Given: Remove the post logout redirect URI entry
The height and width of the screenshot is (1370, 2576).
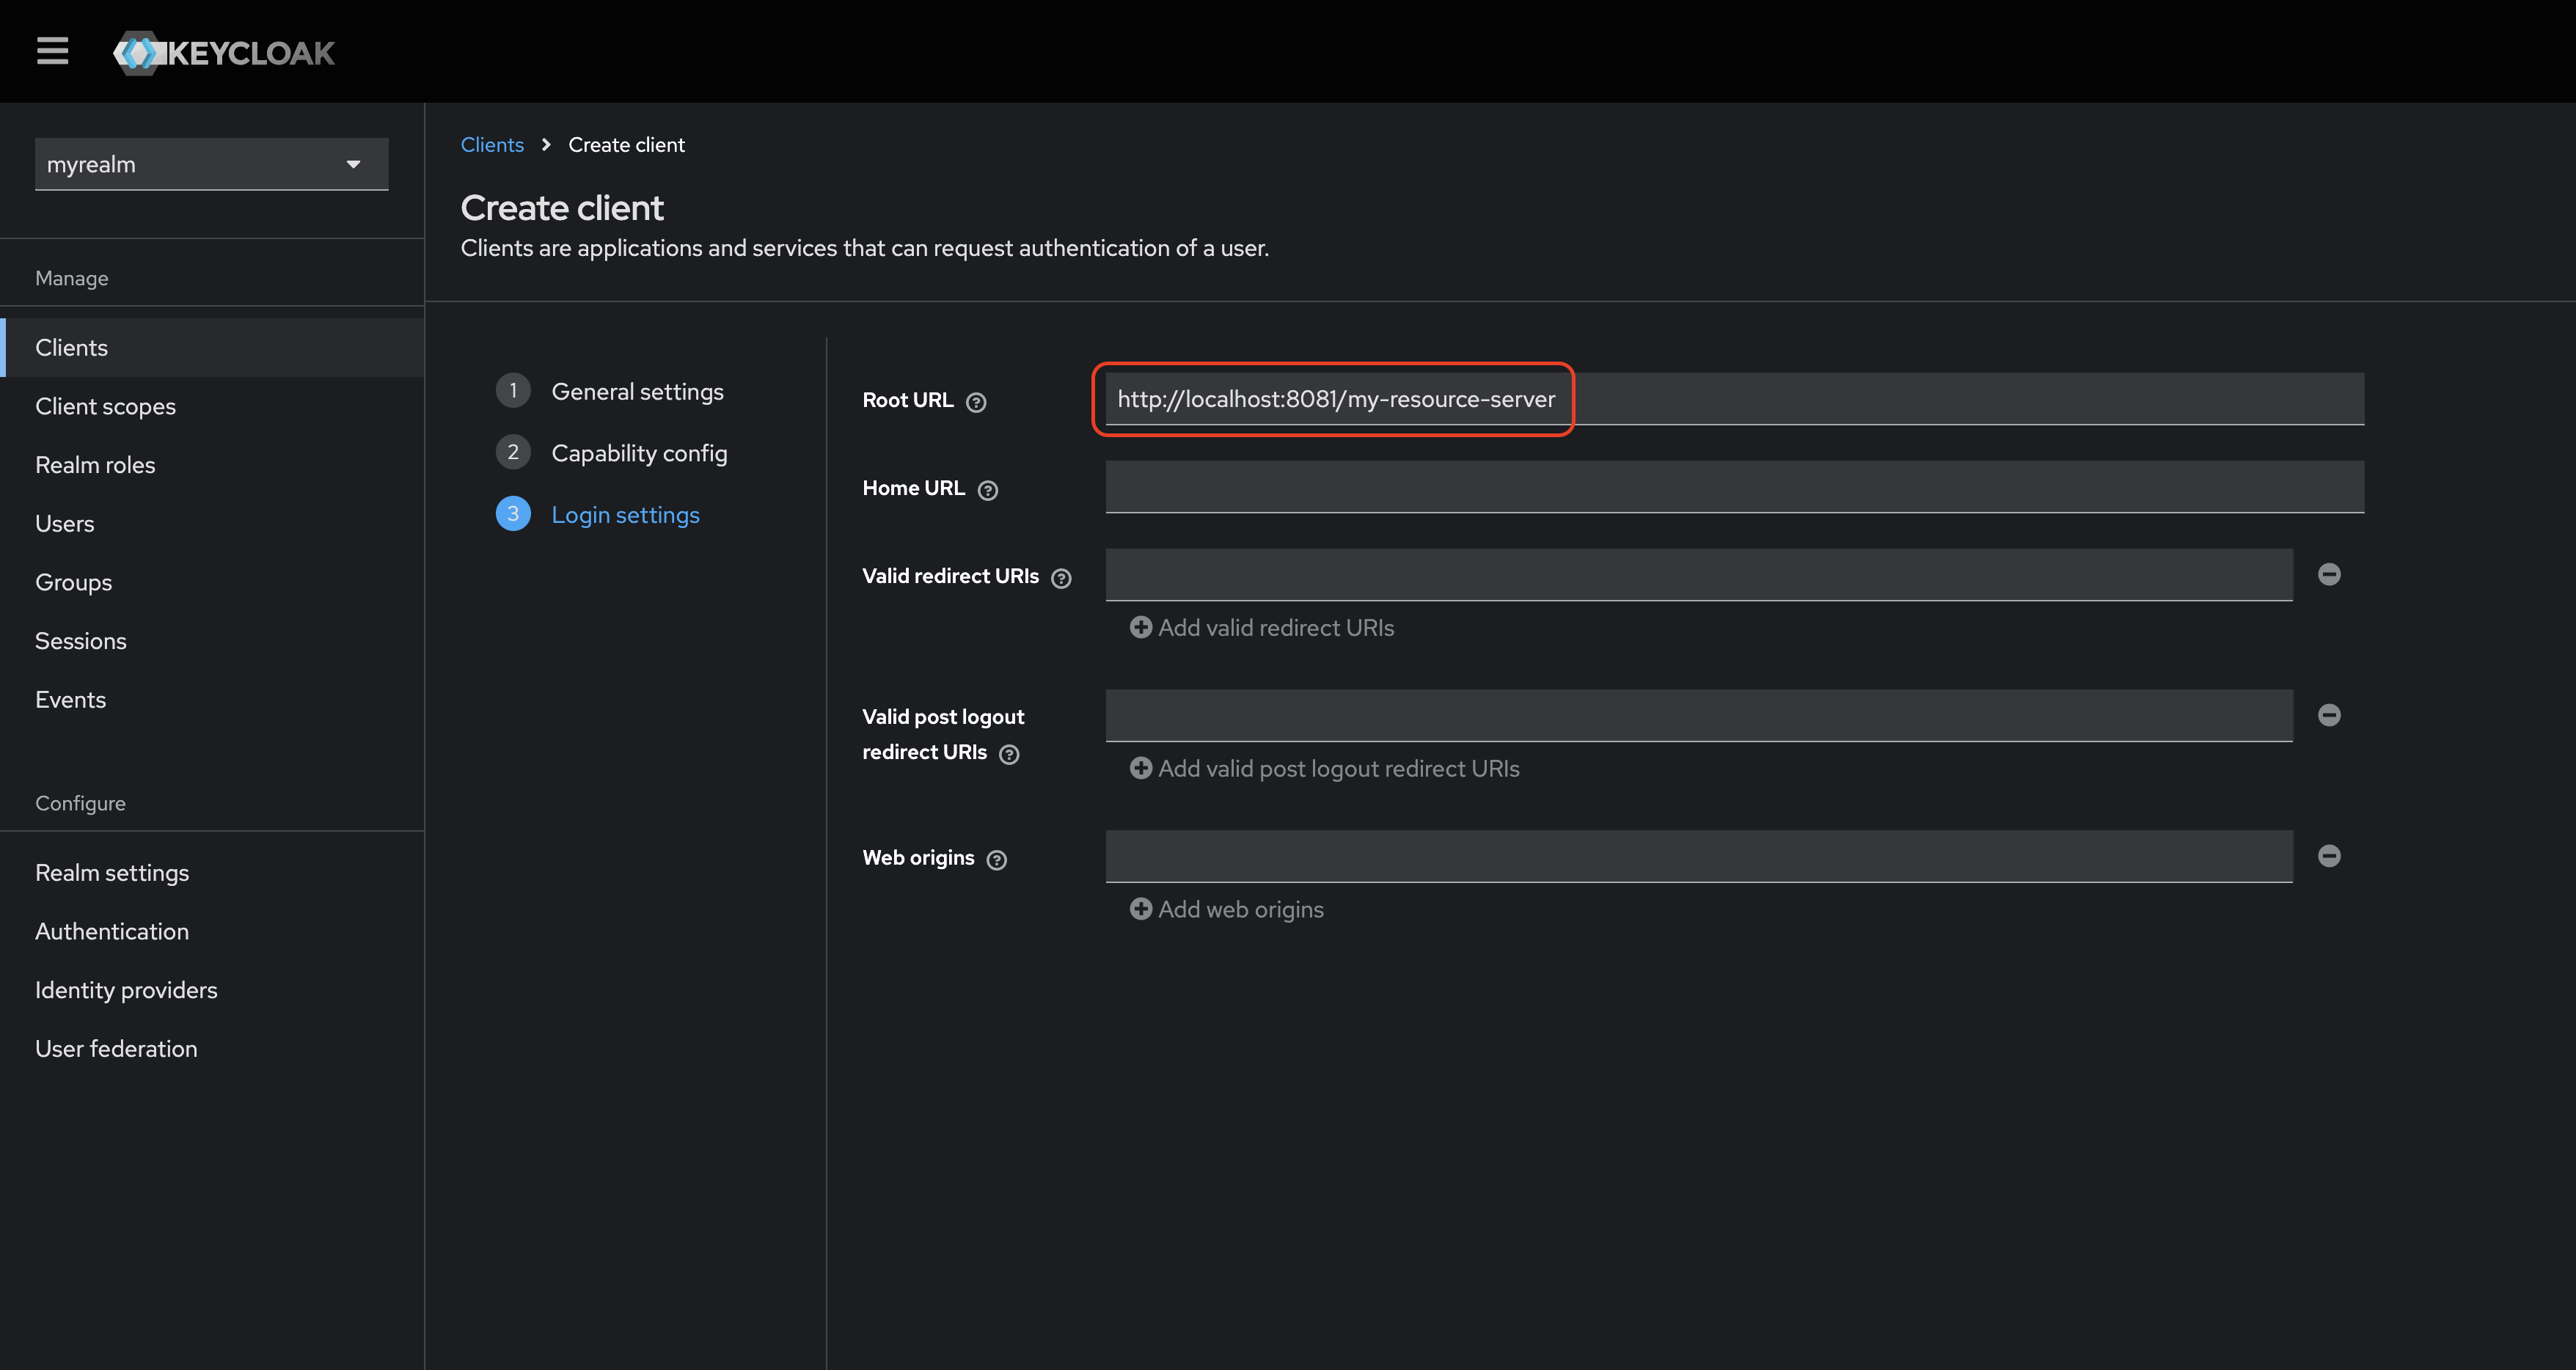Looking at the screenshot, I should (2329, 715).
